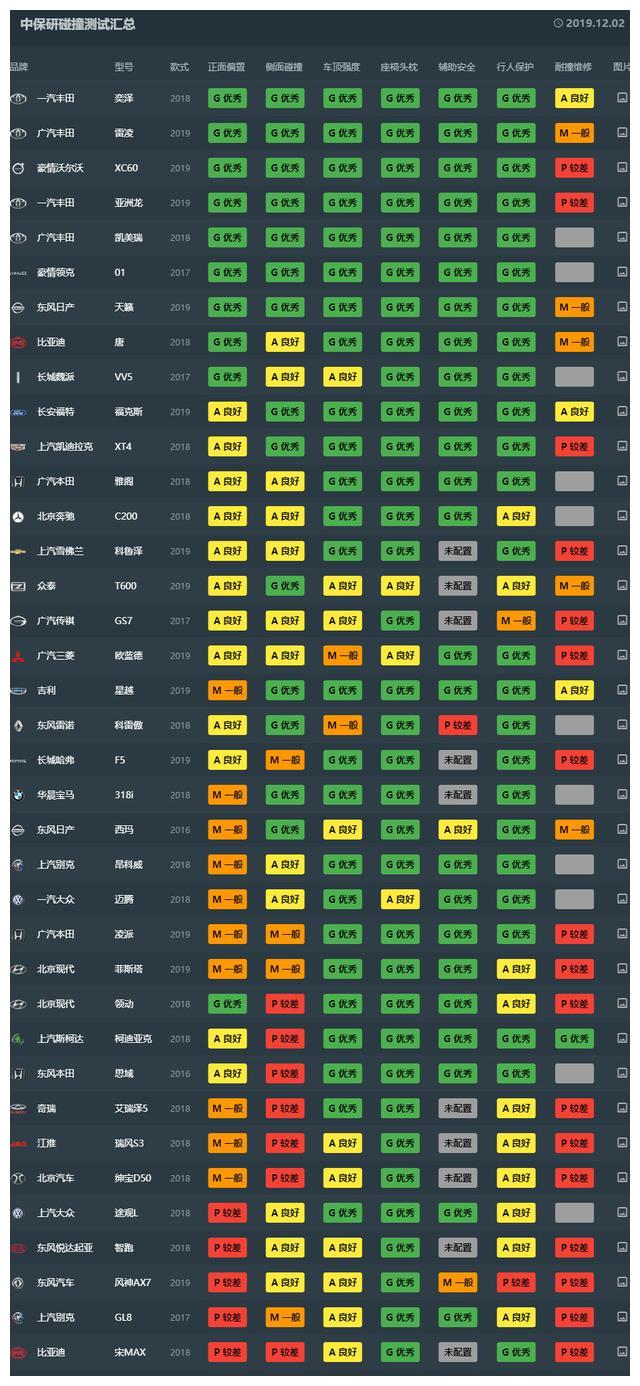
Task: Click the BMW logo in the 318i row
Action: [18, 795]
